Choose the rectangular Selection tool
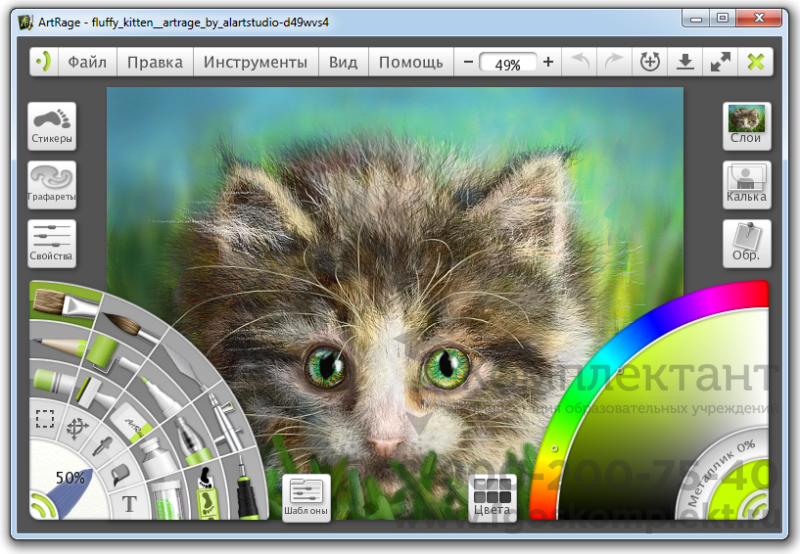 44,419
